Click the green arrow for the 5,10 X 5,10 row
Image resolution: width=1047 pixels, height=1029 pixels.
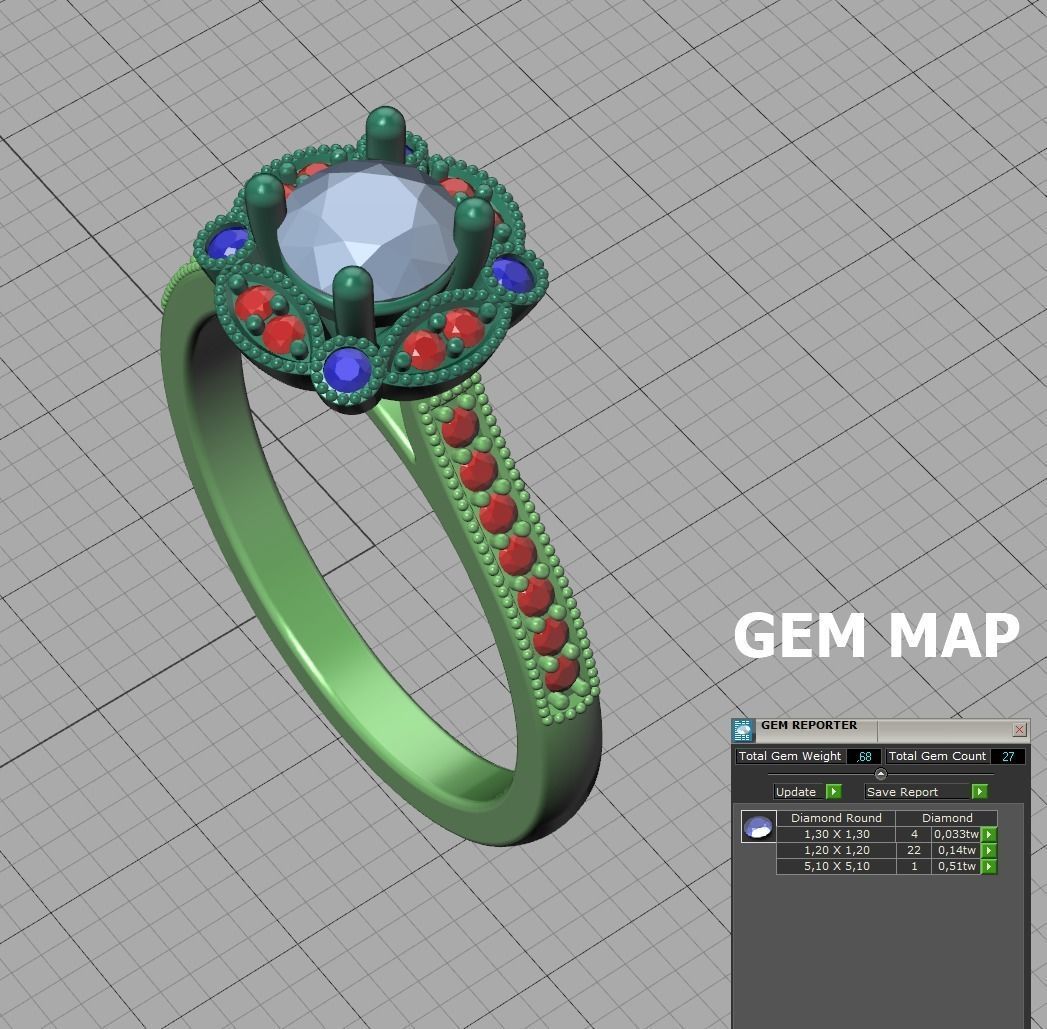(x=989, y=866)
